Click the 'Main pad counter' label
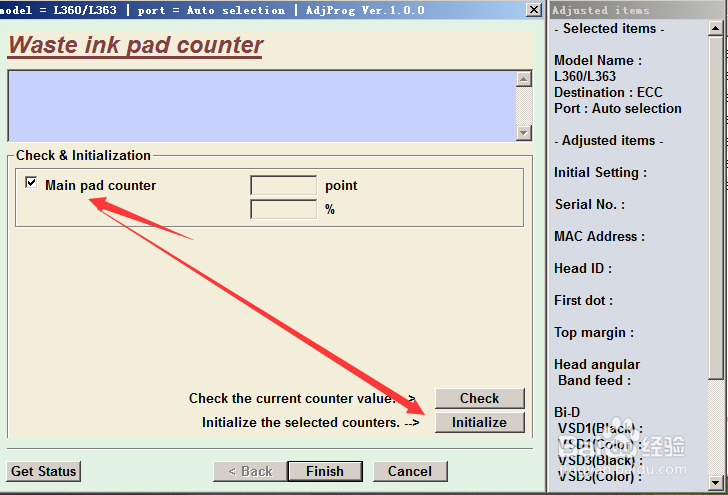 pos(100,185)
